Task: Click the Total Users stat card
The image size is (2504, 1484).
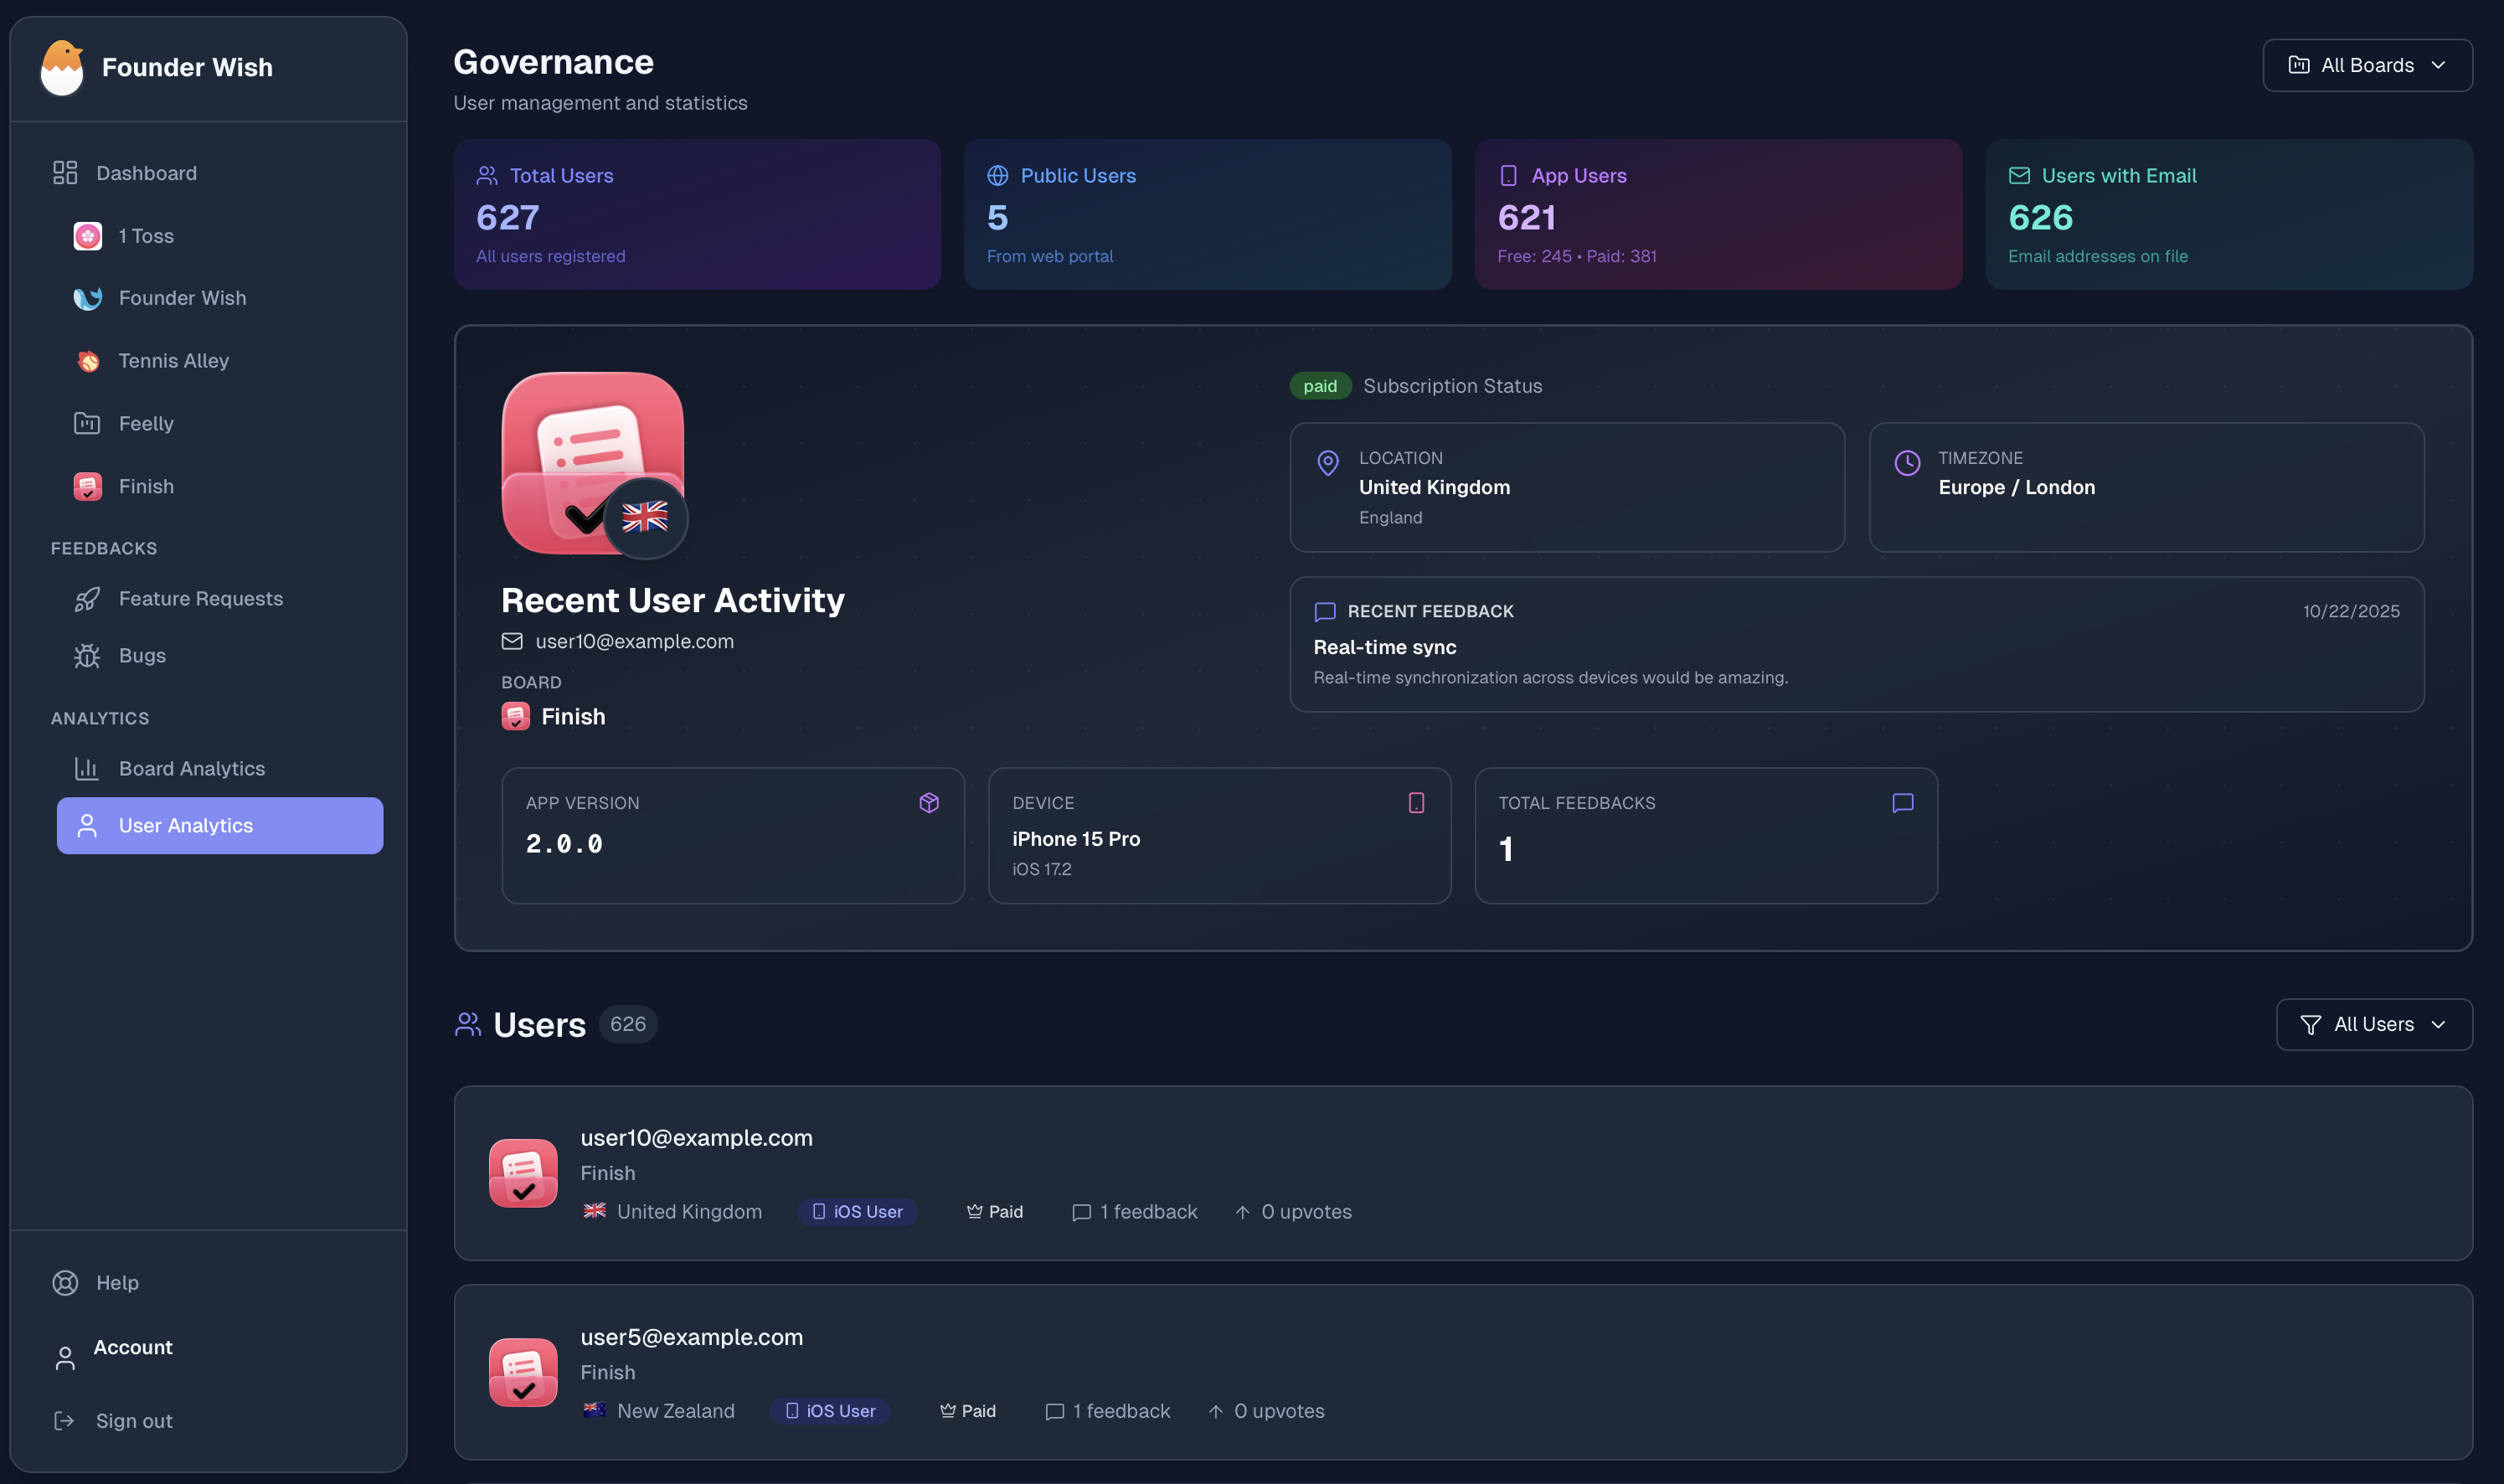Action: (697, 215)
